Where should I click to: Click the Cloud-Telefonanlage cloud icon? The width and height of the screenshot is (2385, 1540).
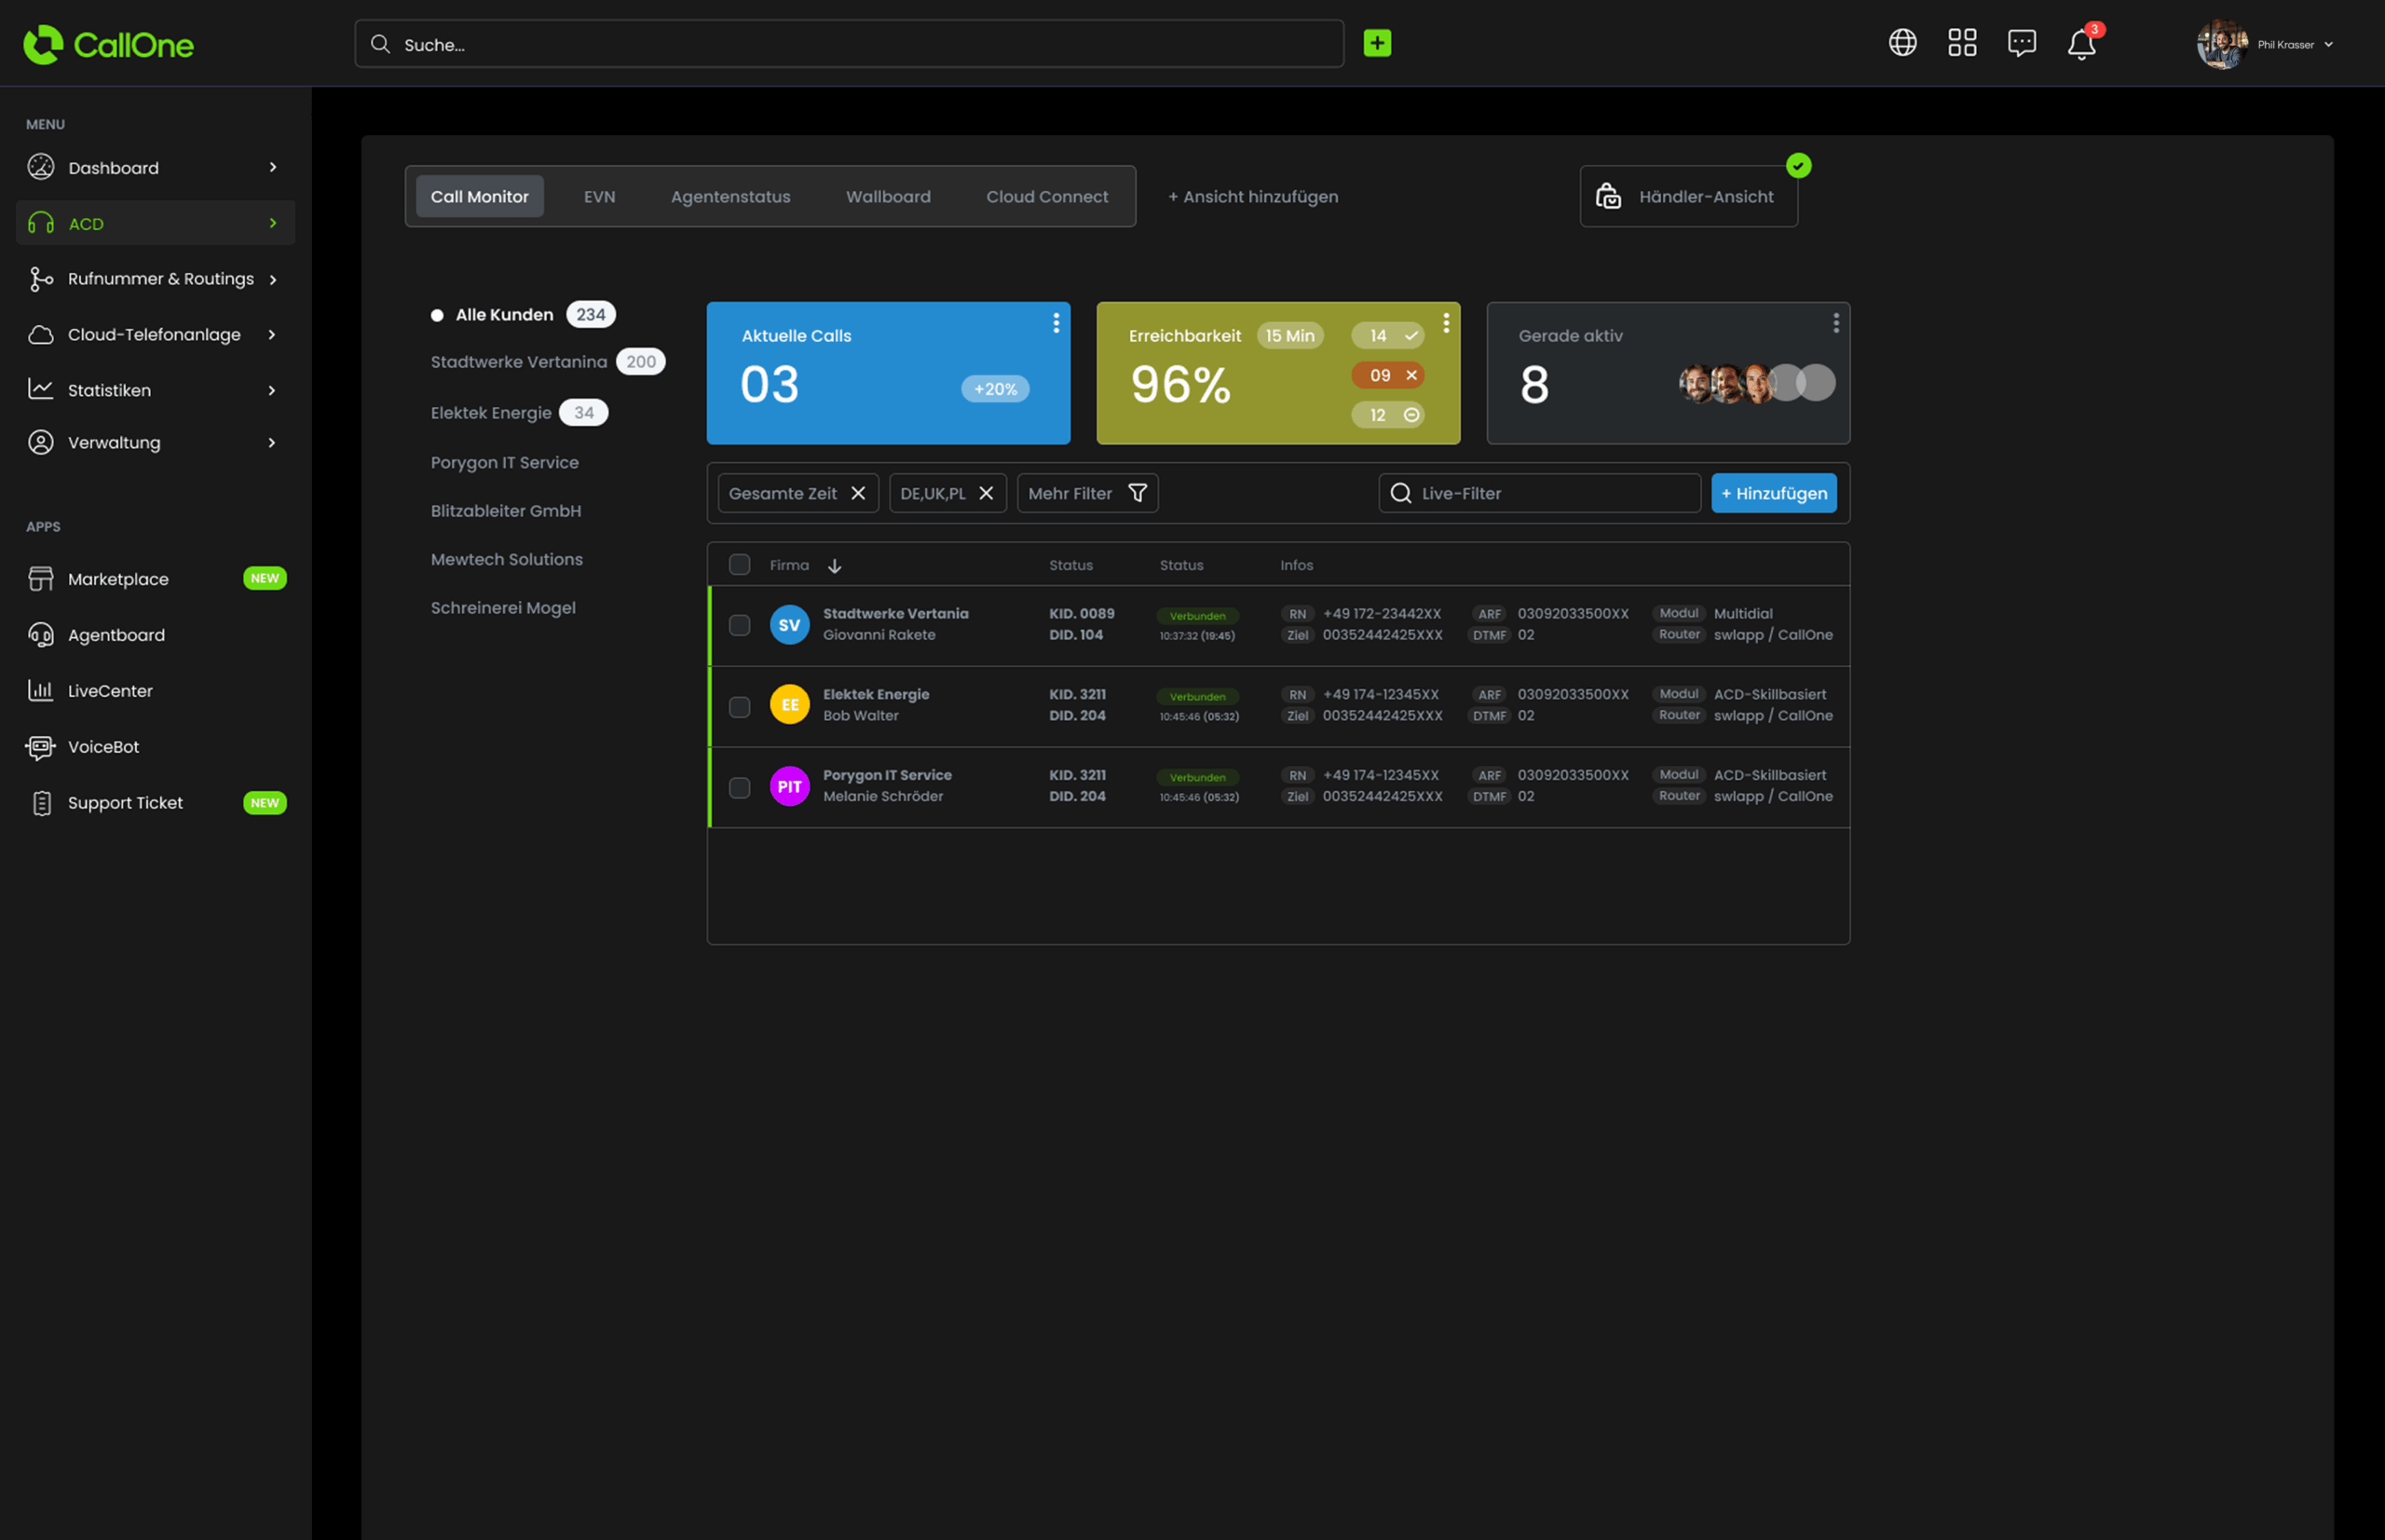(41, 335)
